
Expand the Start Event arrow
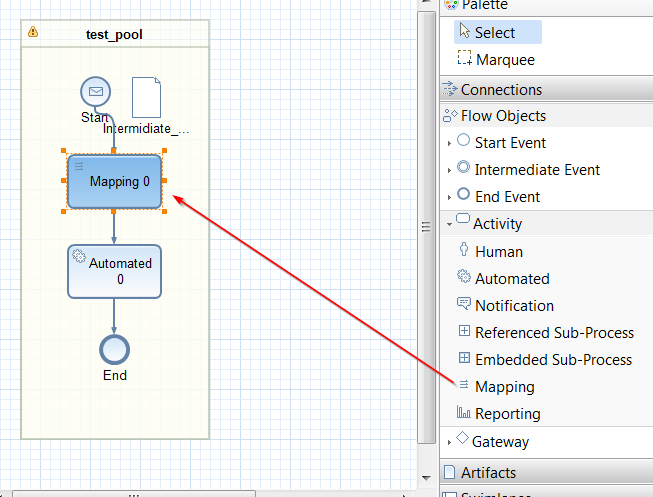(449, 144)
